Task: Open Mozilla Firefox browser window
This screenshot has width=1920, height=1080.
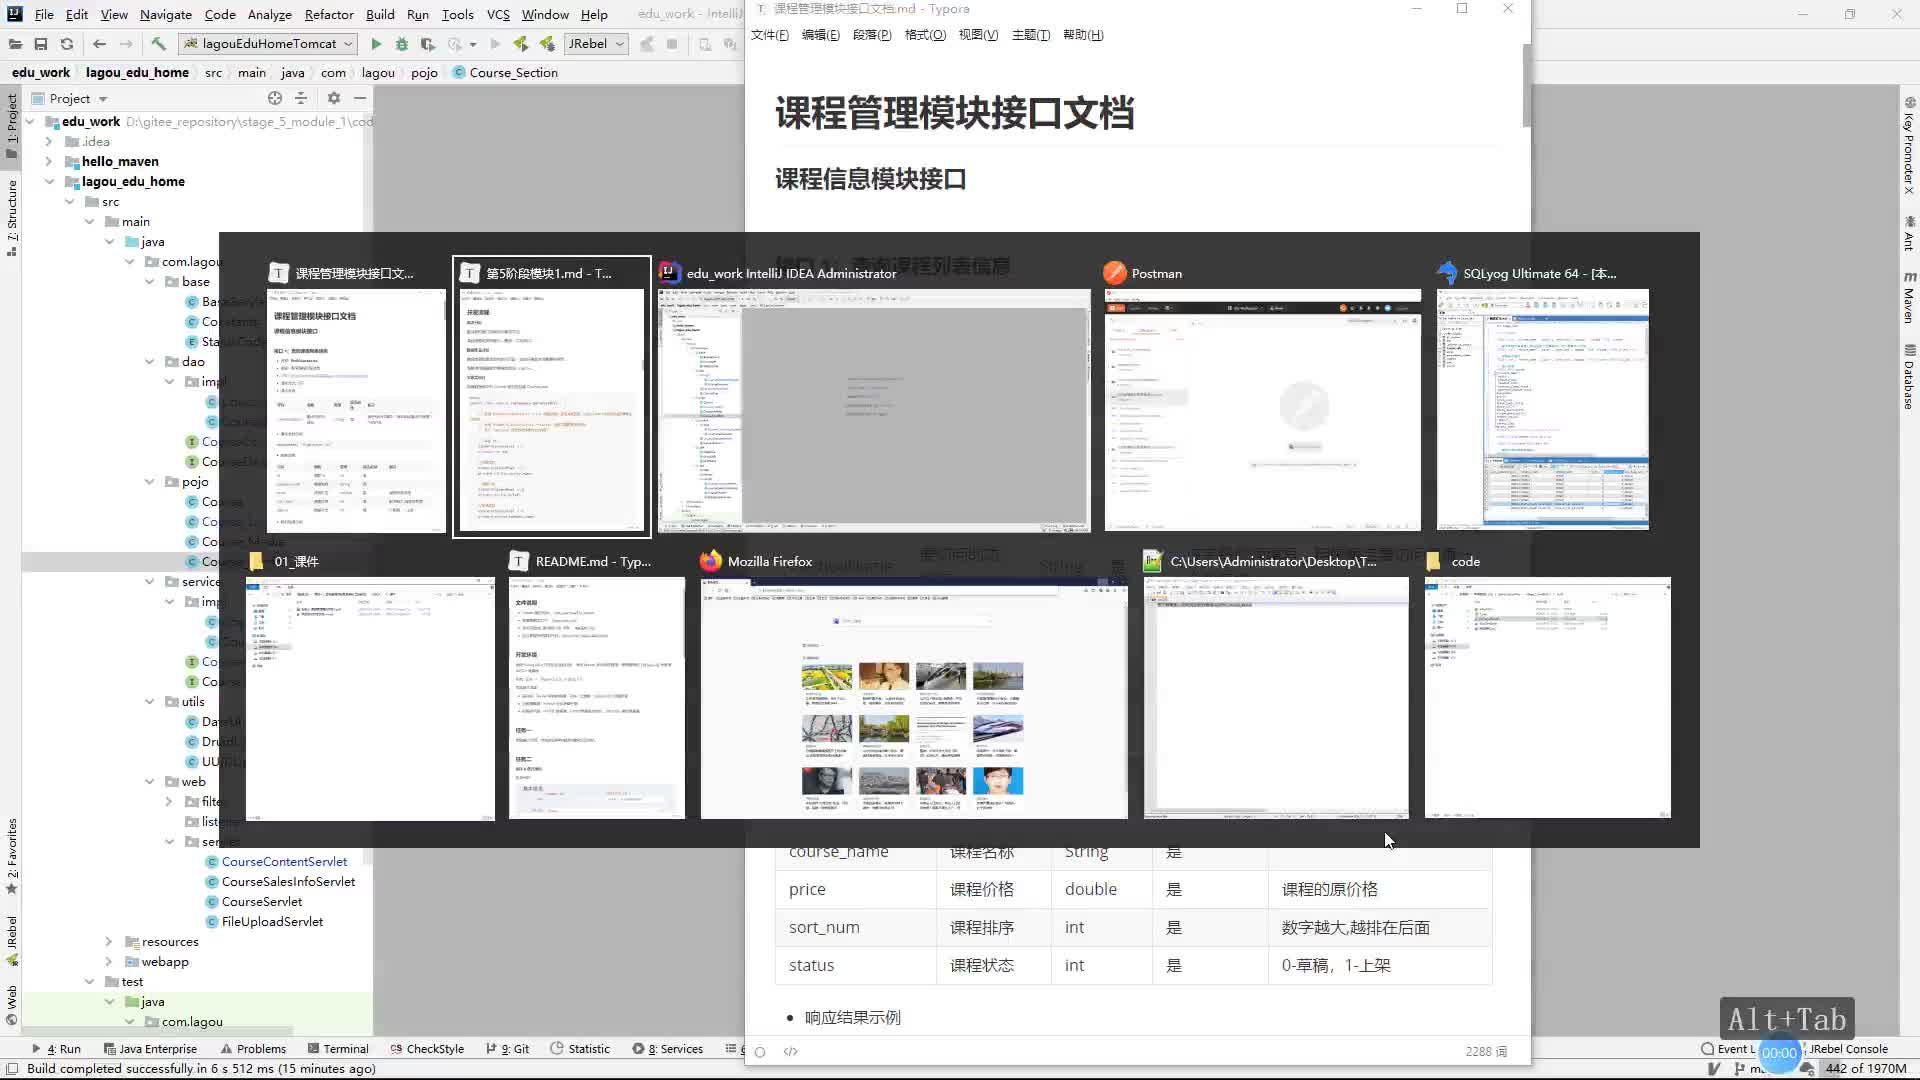Action: [x=914, y=698]
